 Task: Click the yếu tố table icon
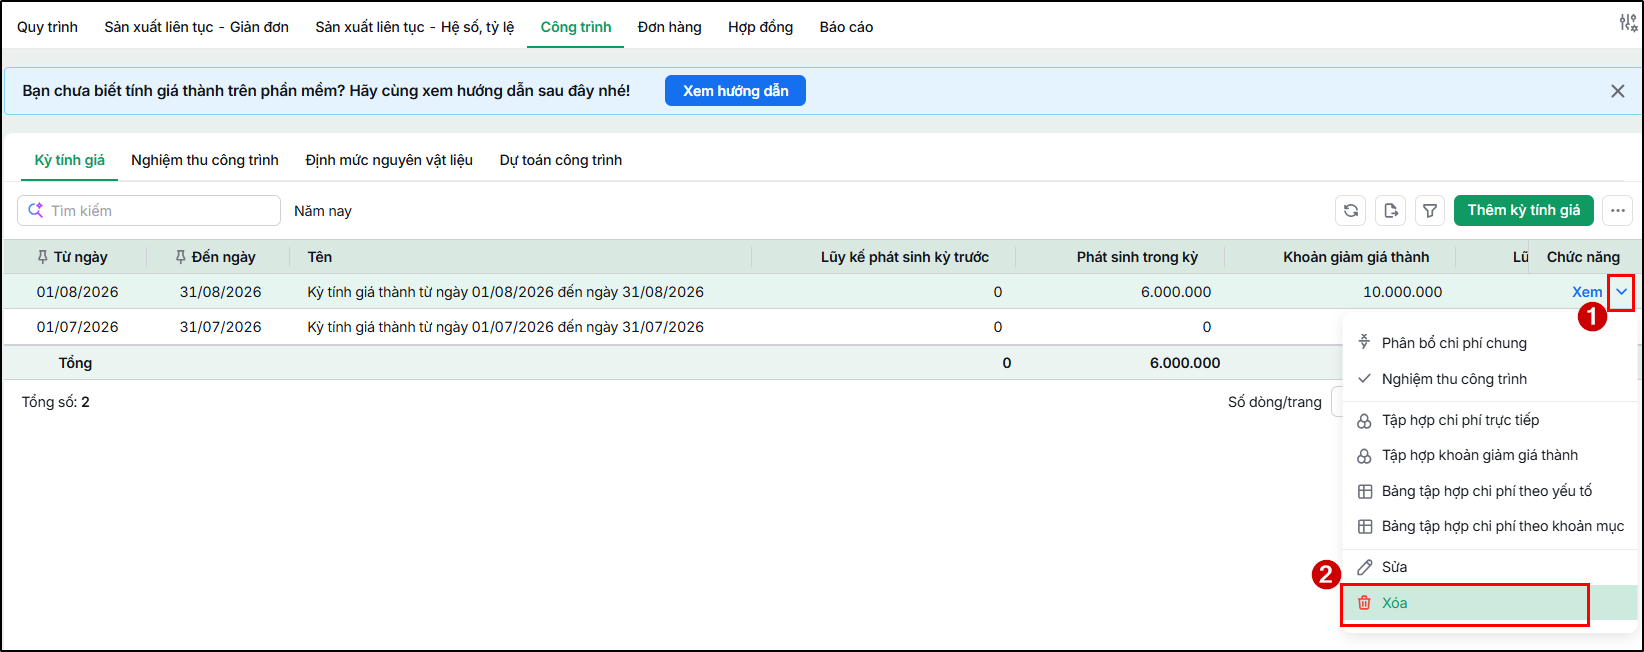[x=1364, y=491]
